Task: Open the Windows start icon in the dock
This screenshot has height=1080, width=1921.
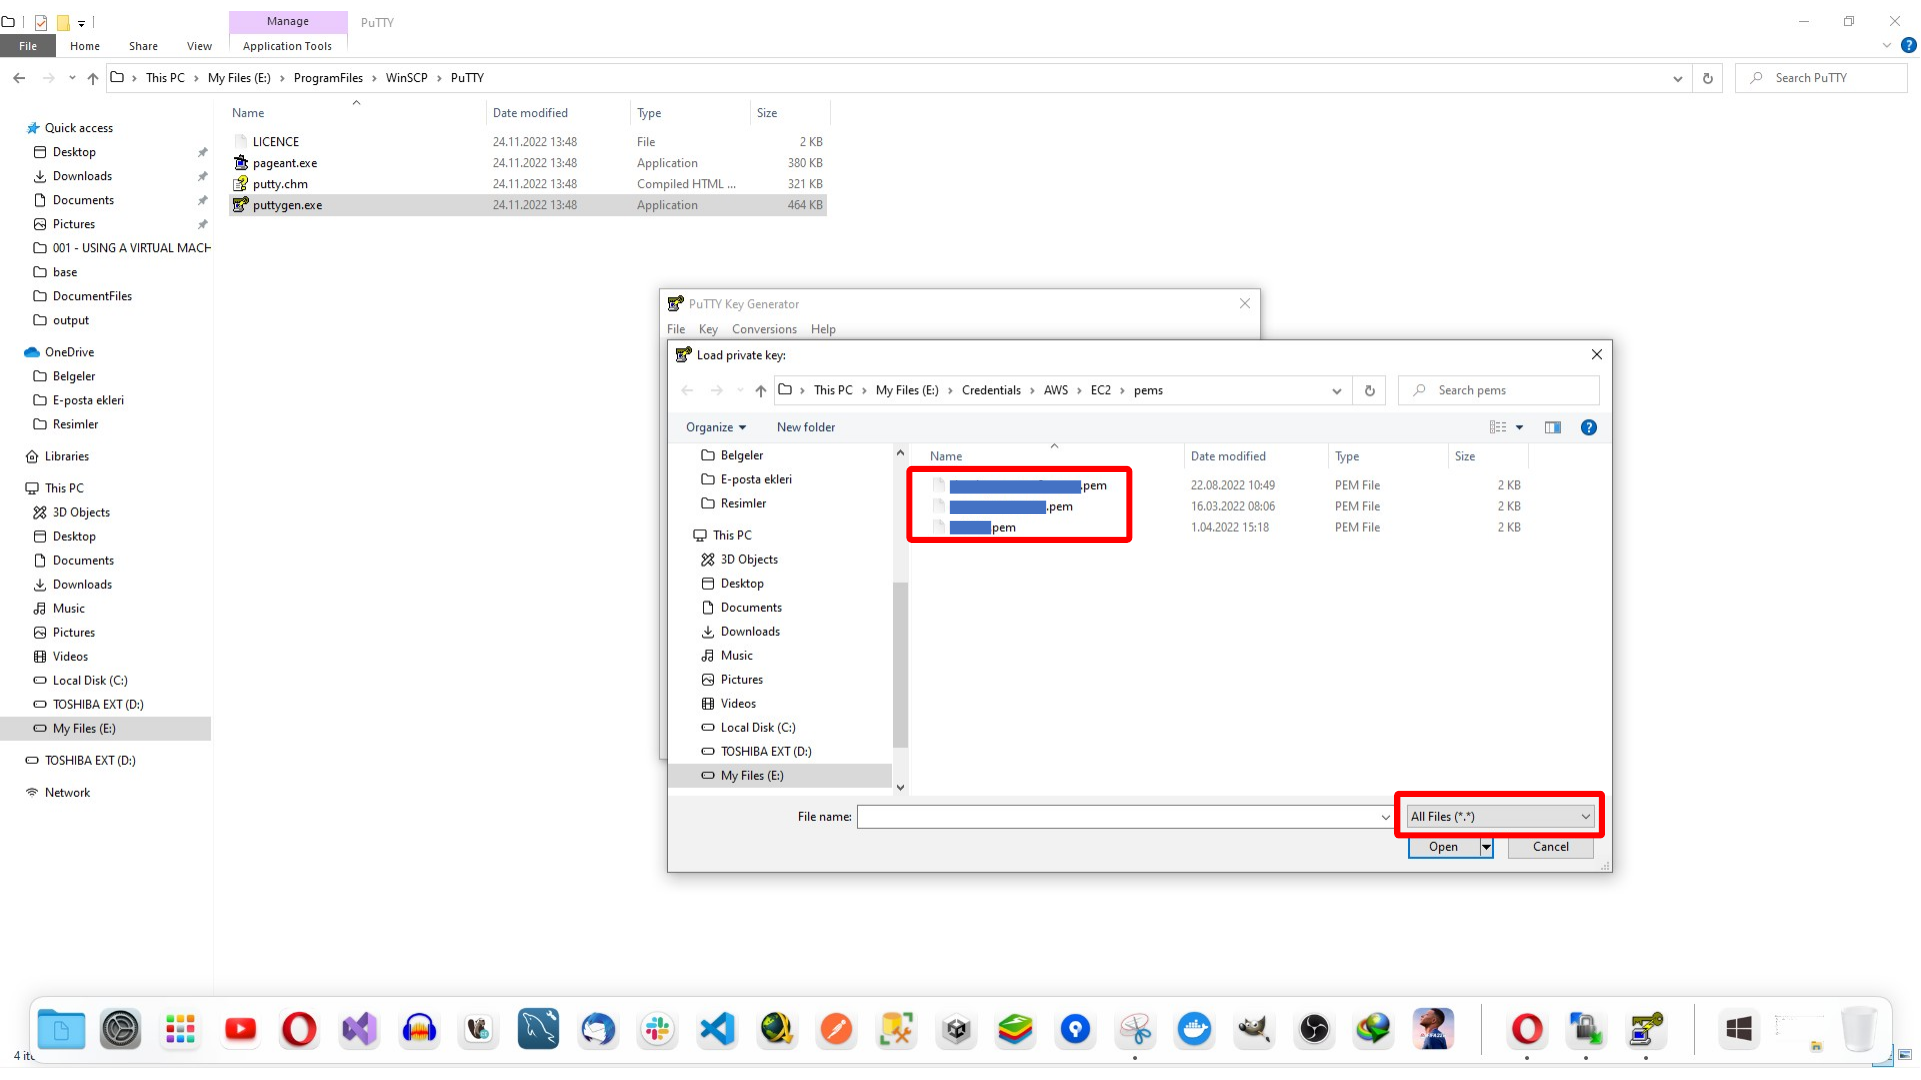Action: pyautogui.click(x=1739, y=1029)
